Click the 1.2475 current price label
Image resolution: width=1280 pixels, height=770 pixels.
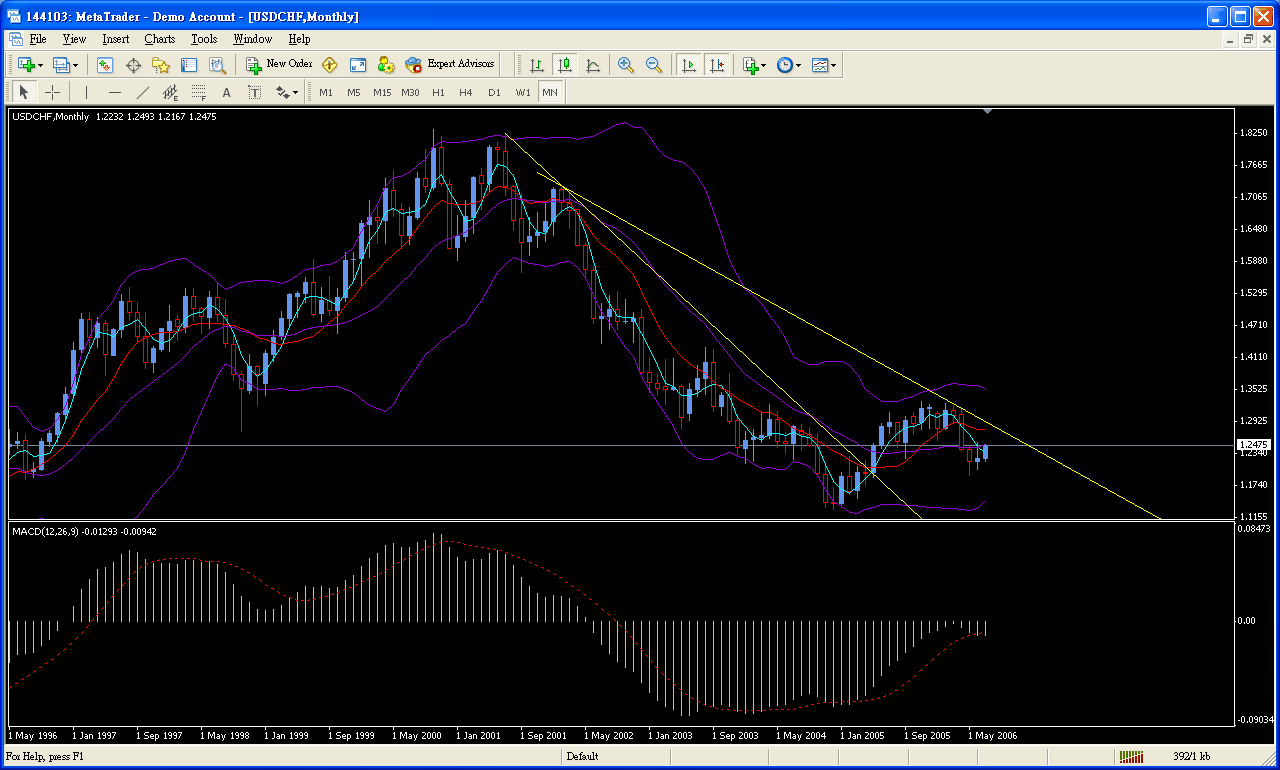tap(1254, 444)
